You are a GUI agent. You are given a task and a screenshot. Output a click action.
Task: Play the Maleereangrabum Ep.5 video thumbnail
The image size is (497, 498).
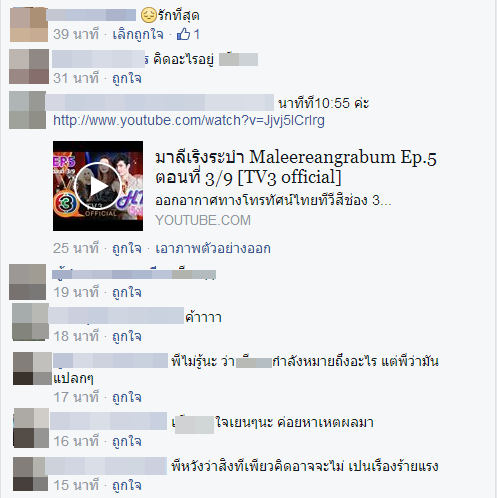click(x=98, y=186)
